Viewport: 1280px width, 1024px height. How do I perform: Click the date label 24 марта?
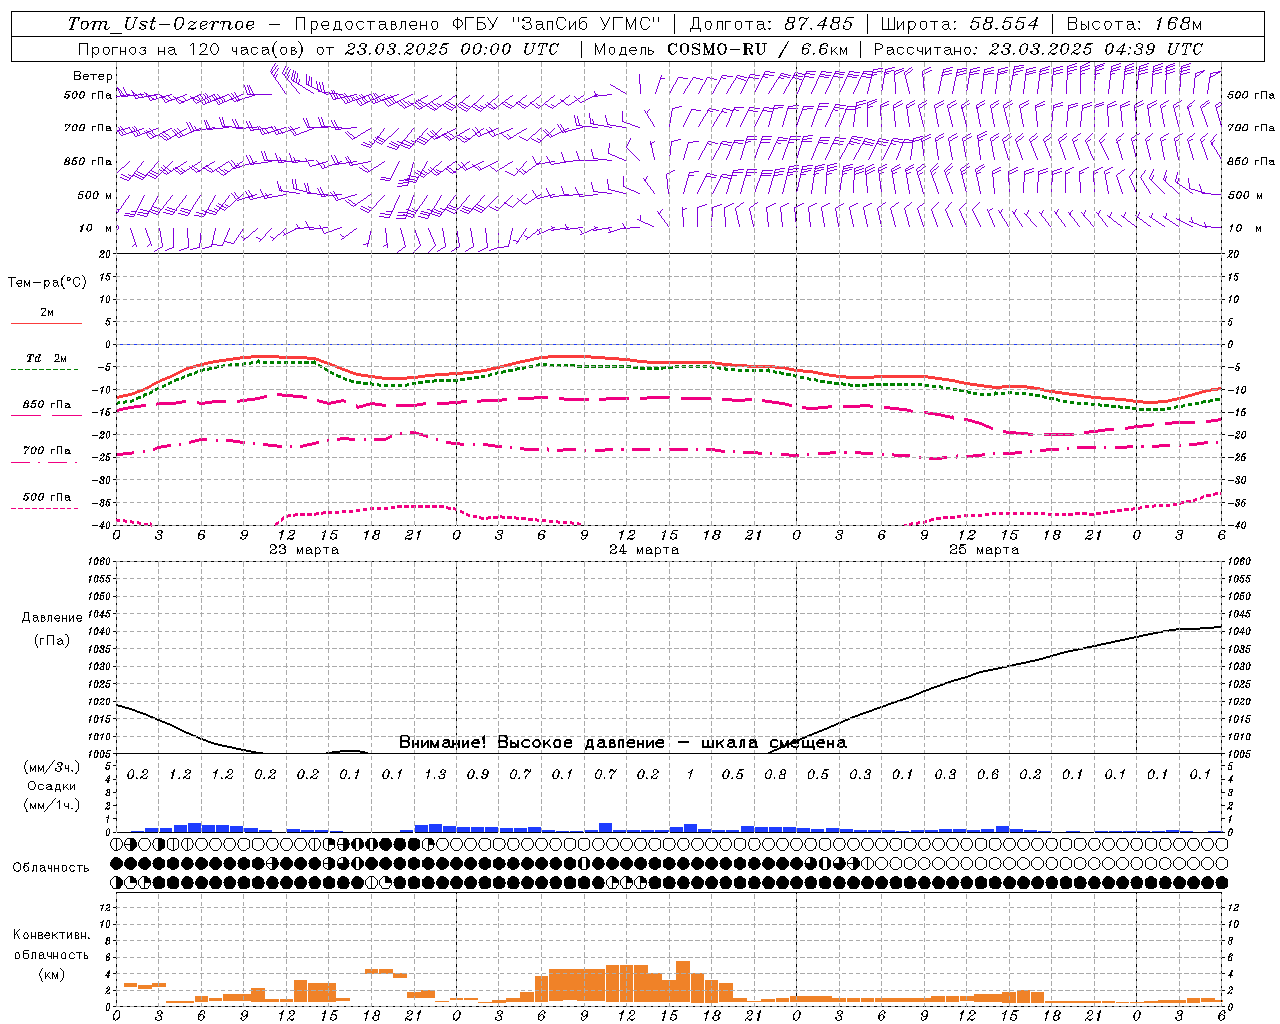[644, 550]
